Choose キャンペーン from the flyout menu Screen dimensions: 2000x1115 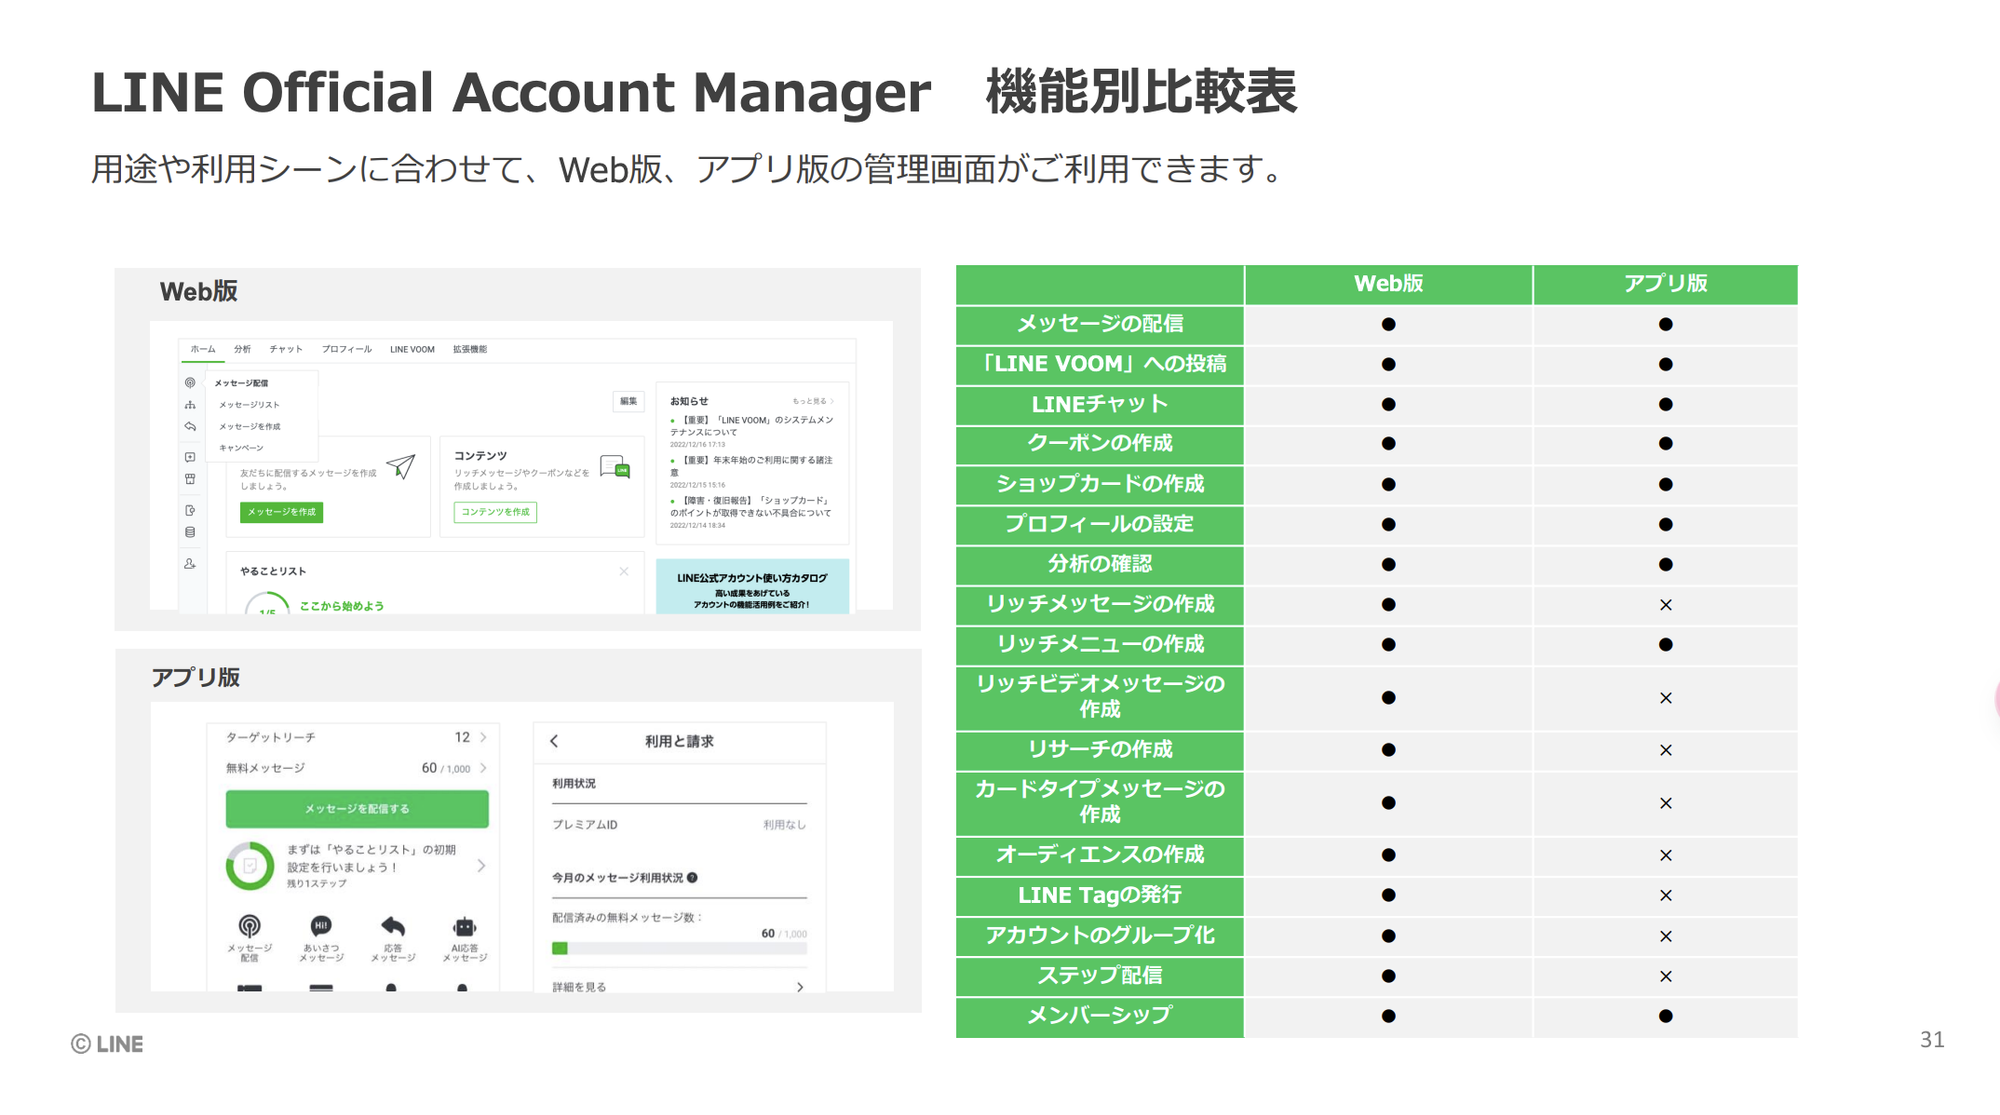[x=242, y=448]
